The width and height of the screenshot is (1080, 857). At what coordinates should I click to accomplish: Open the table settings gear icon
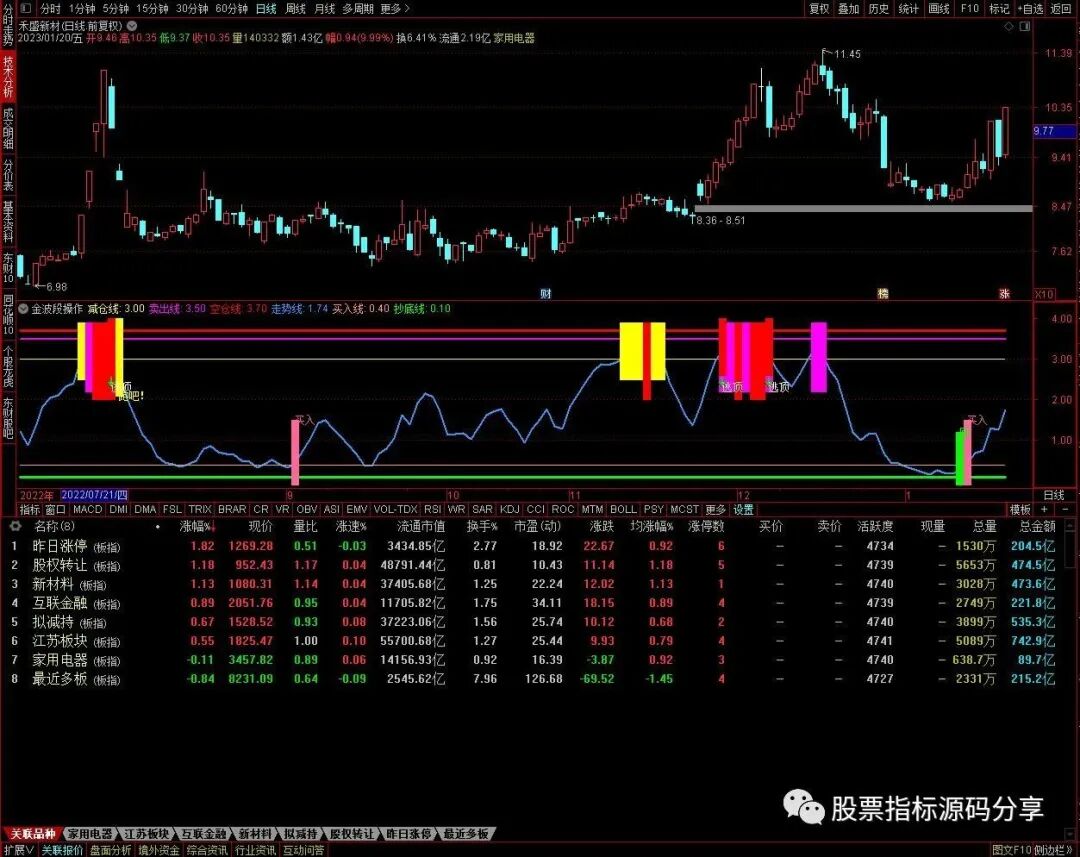(15, 526)
